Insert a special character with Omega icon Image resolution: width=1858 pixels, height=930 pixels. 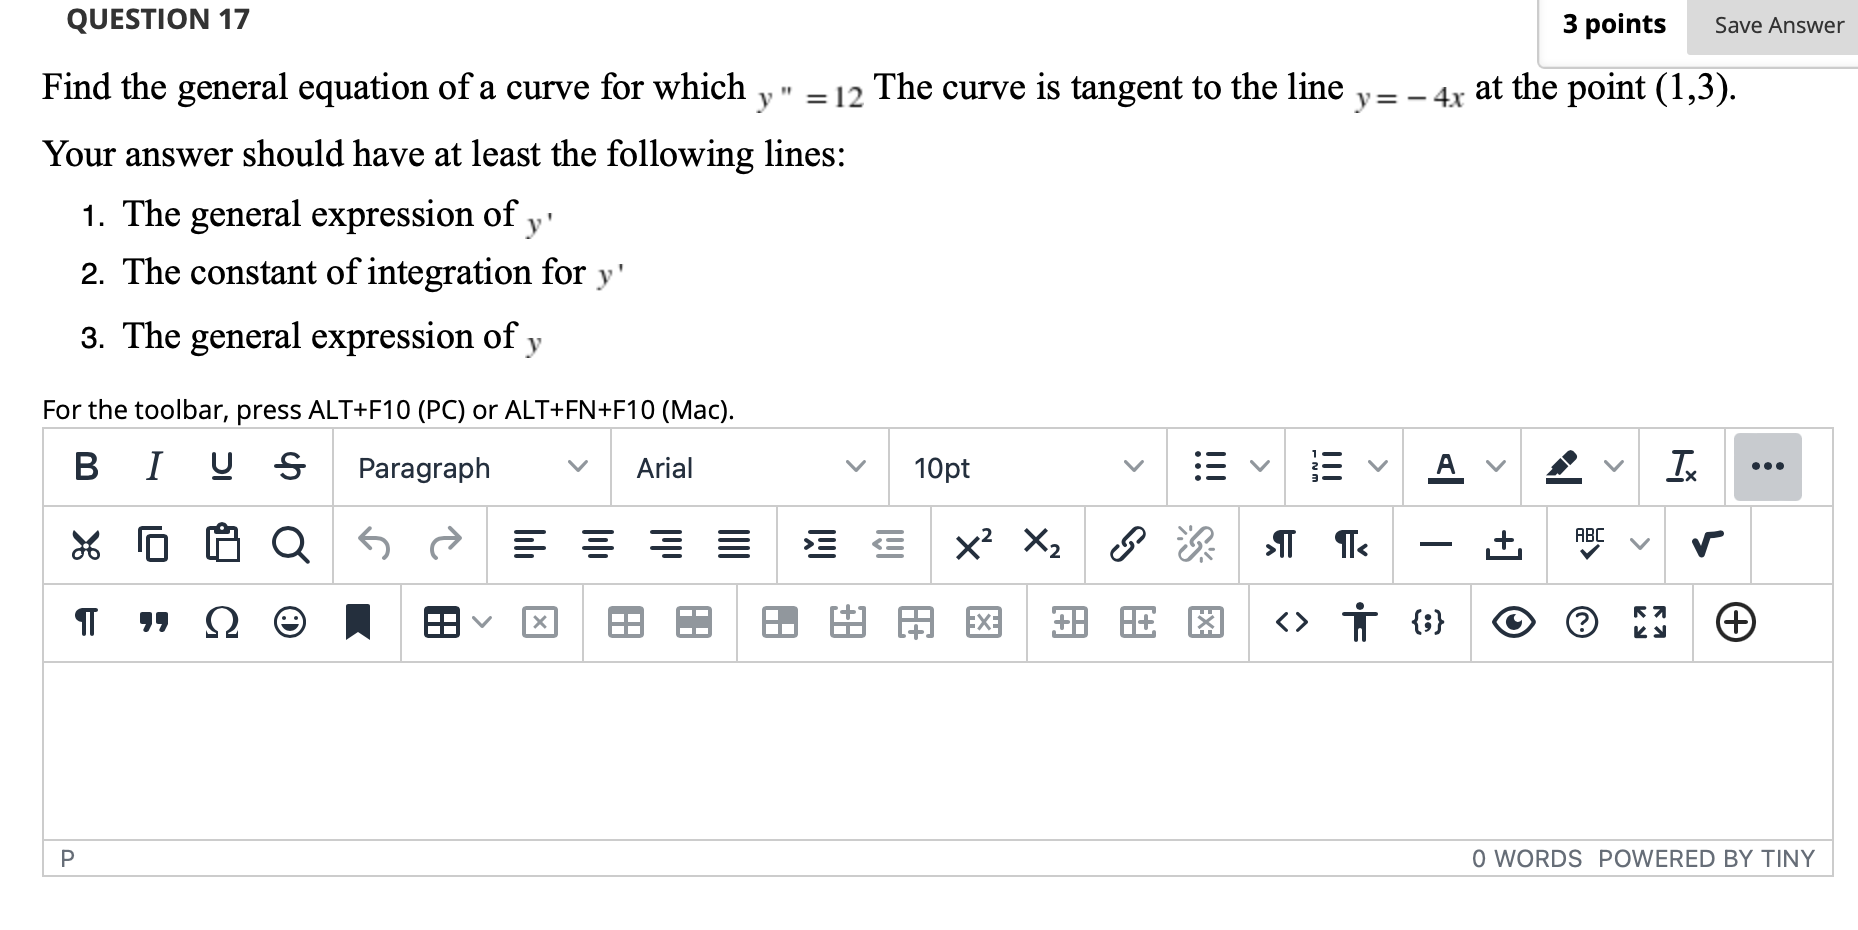pyautogui.click(x=222, y=623)
